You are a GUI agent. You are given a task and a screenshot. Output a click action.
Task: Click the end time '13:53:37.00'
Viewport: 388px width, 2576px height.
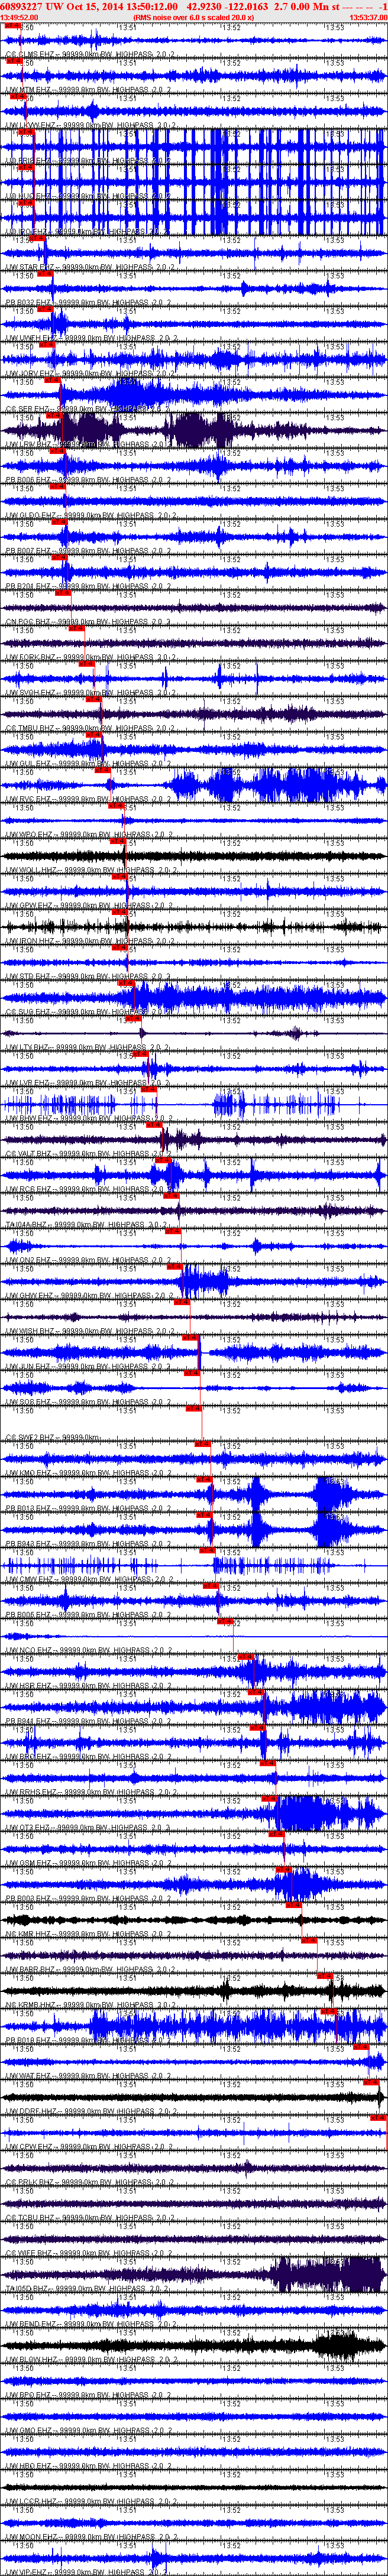point(368,18)
